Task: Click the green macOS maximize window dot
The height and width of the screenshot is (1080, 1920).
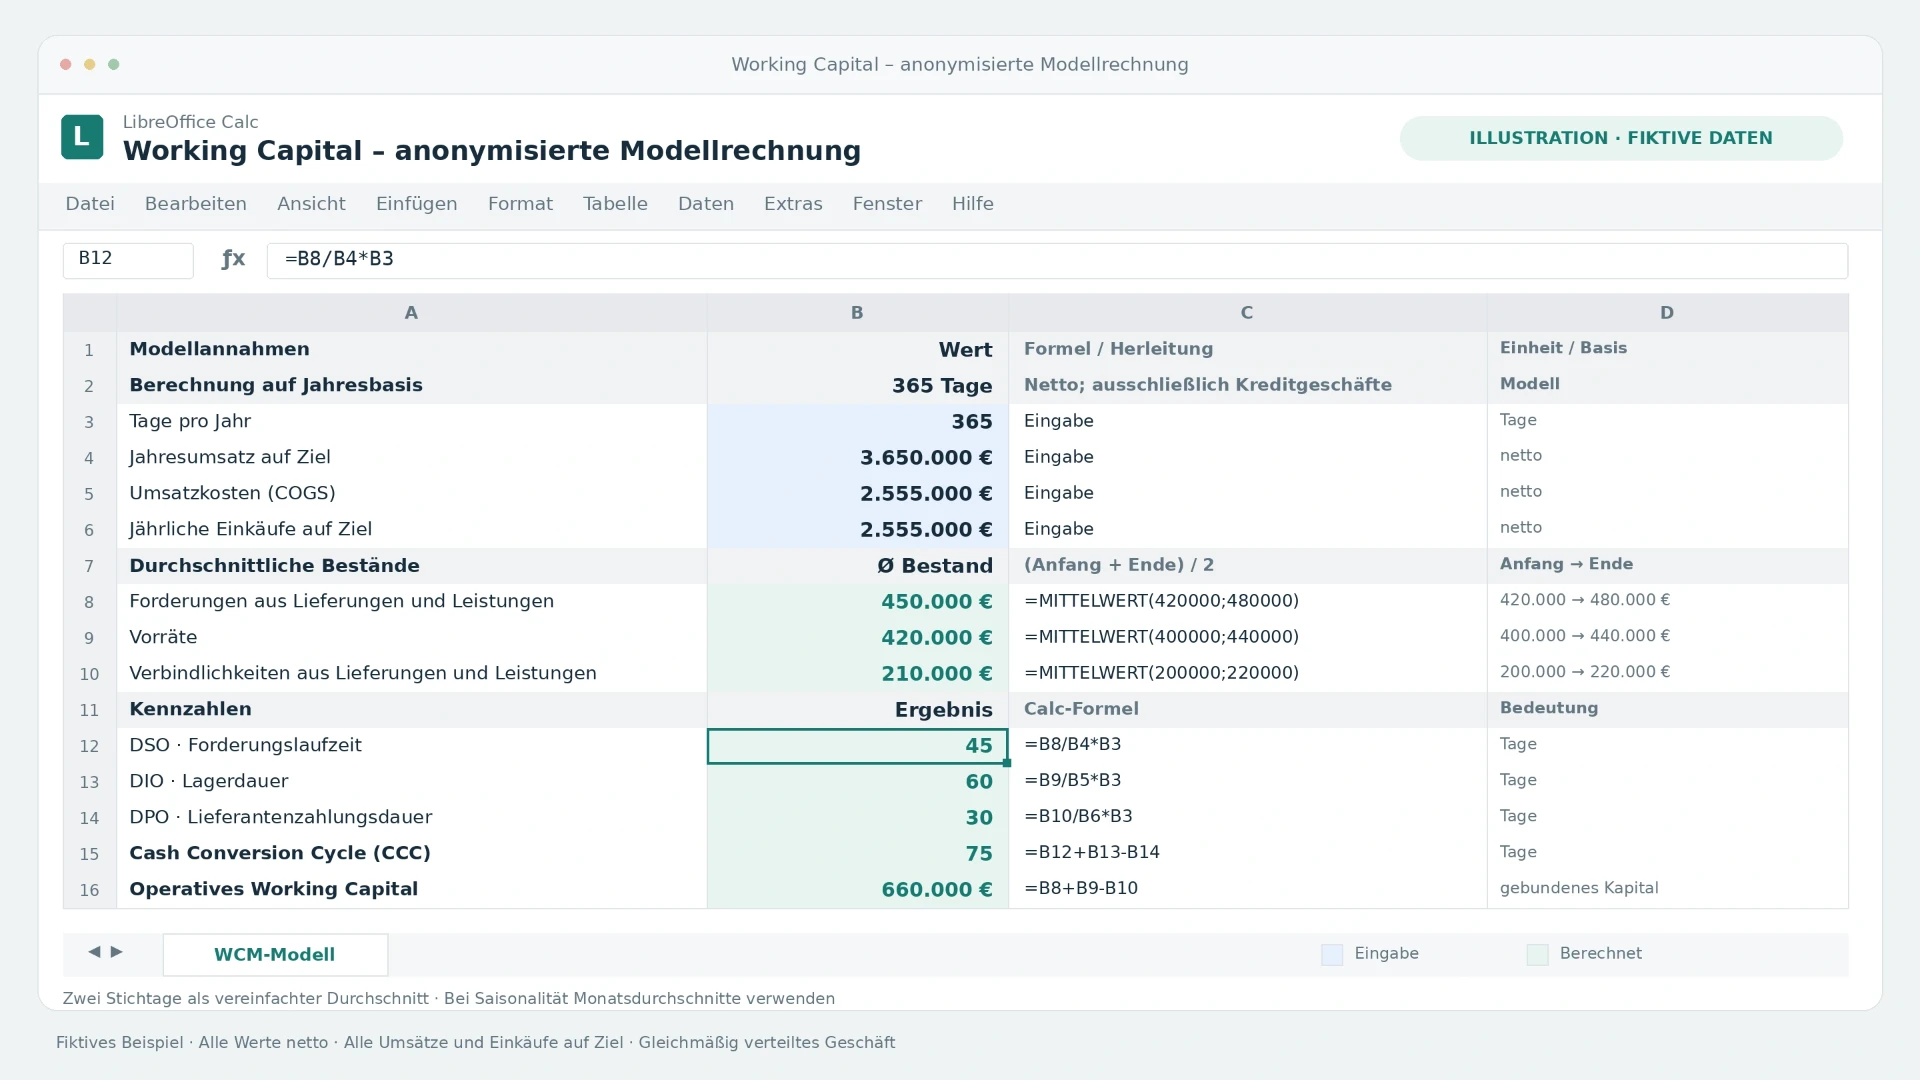Action: 114,64
